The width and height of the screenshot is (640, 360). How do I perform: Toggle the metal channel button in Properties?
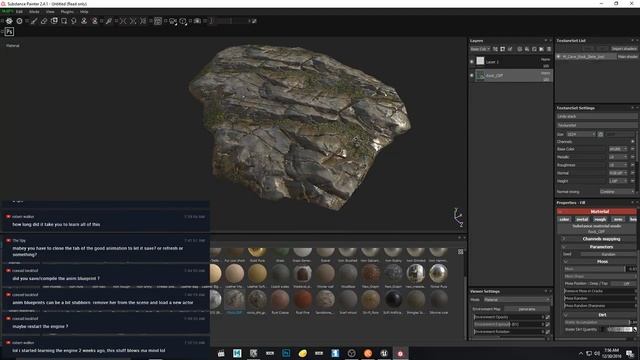click(x=582, y=220)
